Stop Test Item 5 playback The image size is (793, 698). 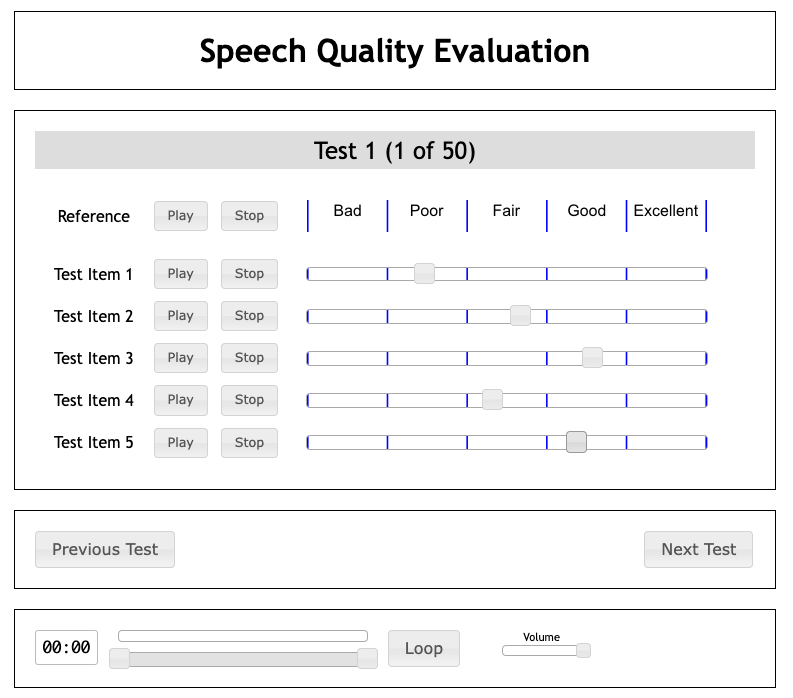point(249,443)
